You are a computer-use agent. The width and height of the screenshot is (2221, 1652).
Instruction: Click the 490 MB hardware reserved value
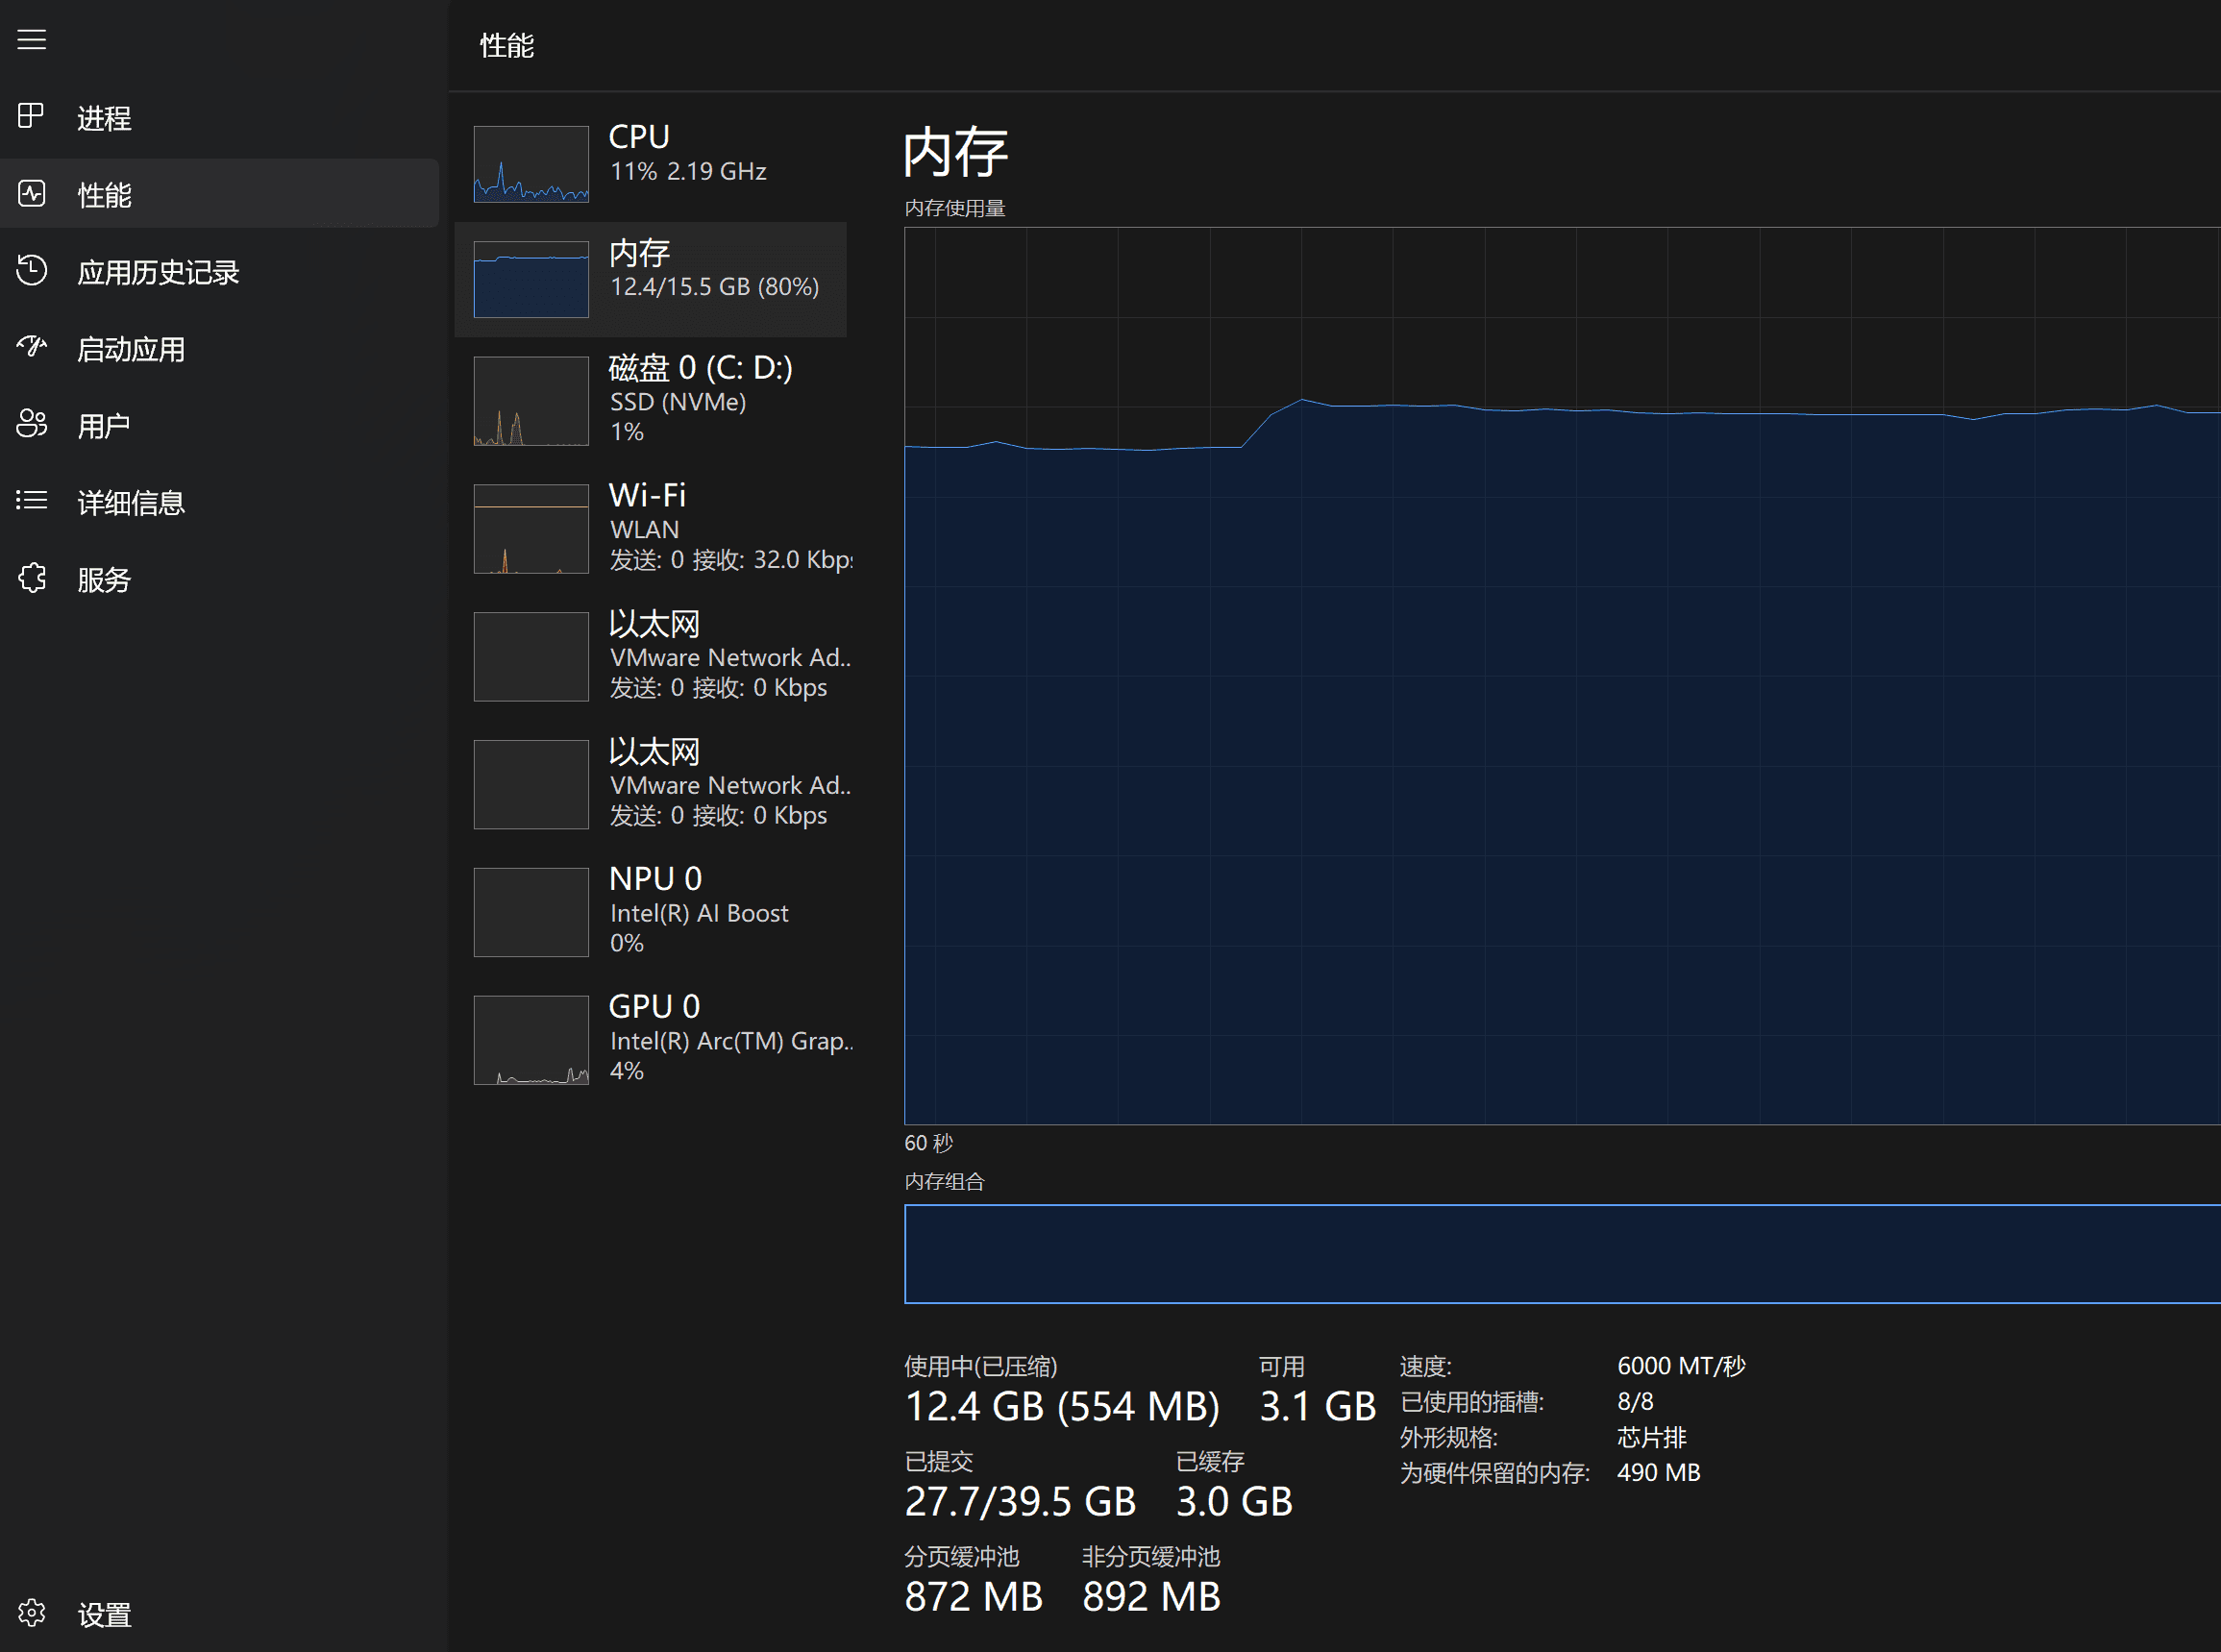1659,1473
